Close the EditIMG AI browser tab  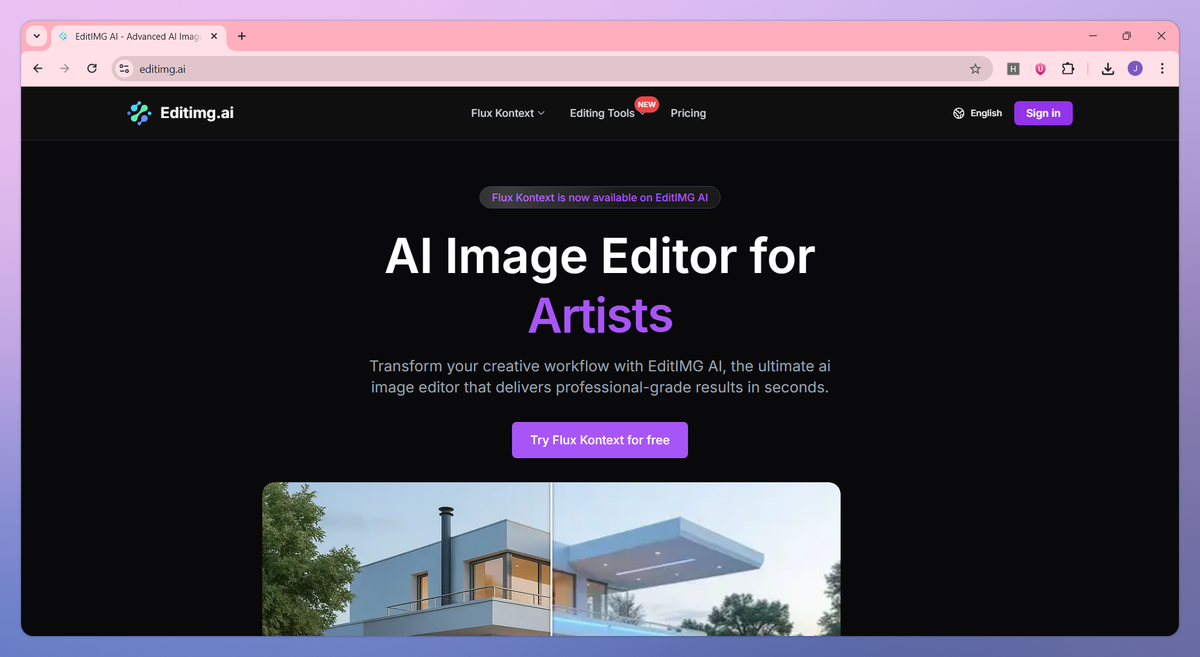[213, 36]
